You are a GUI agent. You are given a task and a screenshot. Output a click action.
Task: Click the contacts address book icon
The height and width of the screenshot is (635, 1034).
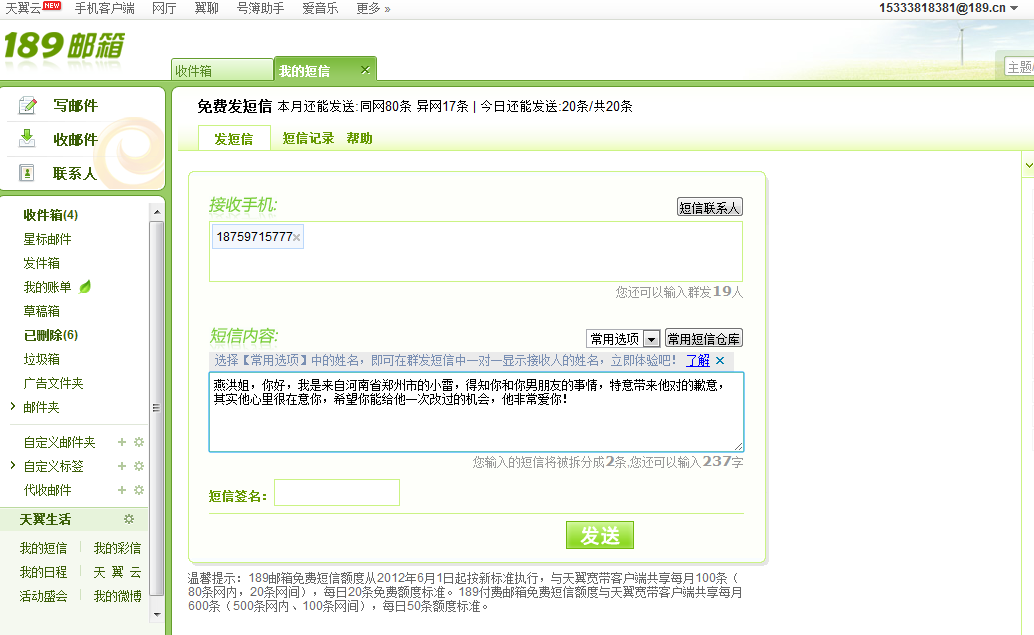tap(26, 173)
